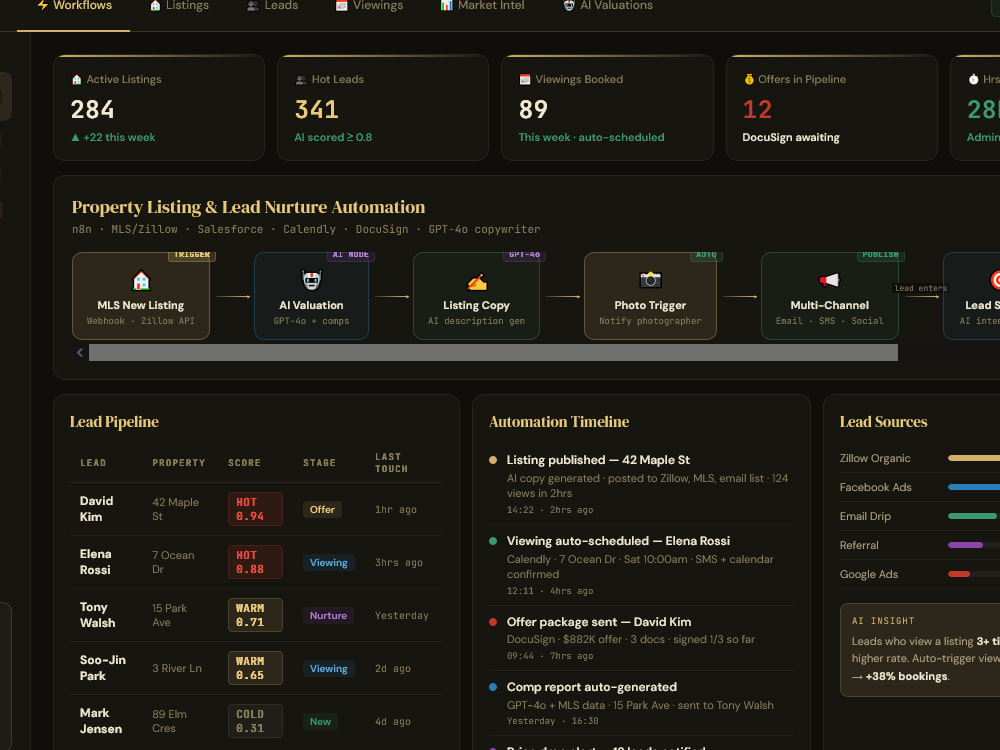The width and height of the screenshot is (1000, 750).
Task: Click the money bag icon on Offers in Pipeline
Action: pos(749,79)
